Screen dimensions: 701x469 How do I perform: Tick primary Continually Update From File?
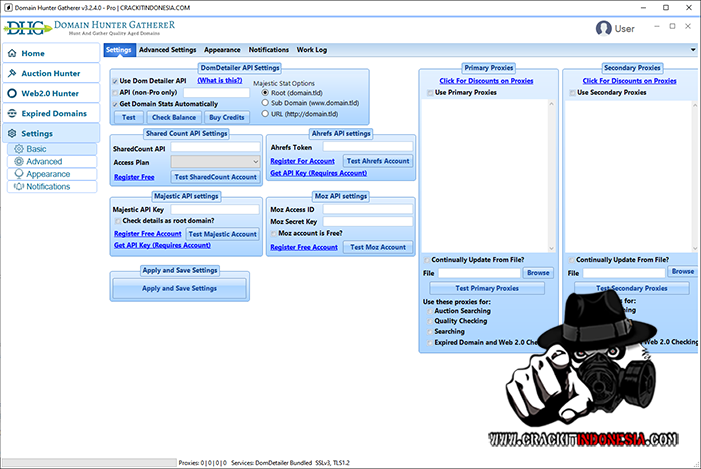427,260
